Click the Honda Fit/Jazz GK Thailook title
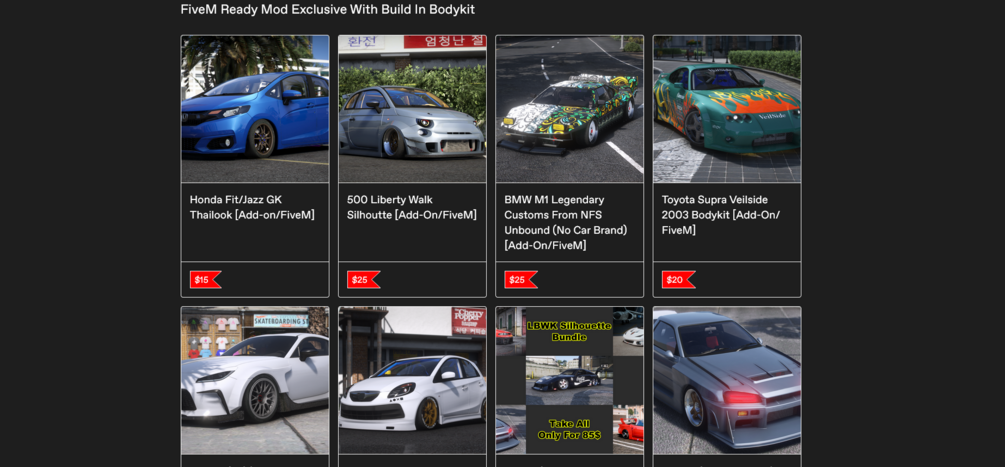Screen dimensions: 1005x467 pos(253,208)
